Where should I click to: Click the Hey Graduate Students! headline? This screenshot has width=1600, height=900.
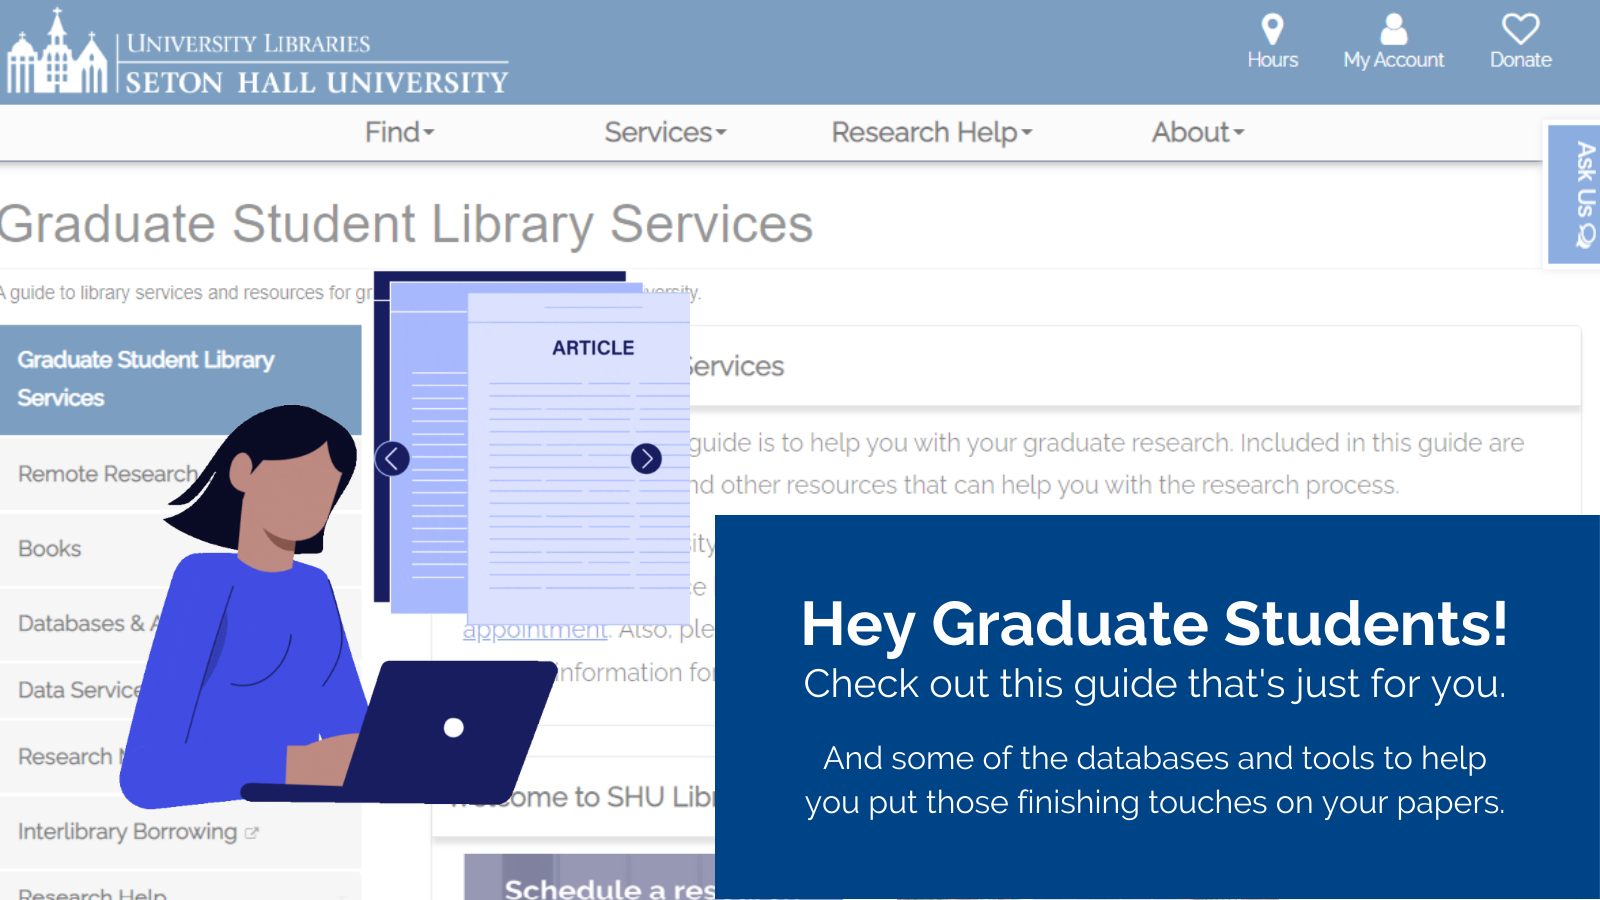pyautogui.click(x=1154, y=624)
